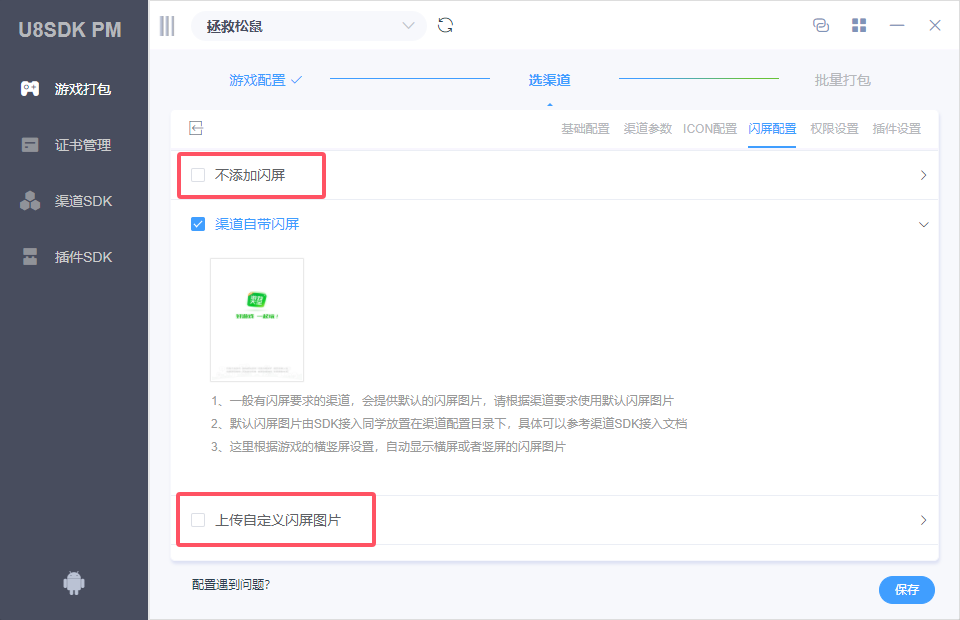
Task: Expand the 不添加闪屏 row chevron
Action: (x=923, y=175)
